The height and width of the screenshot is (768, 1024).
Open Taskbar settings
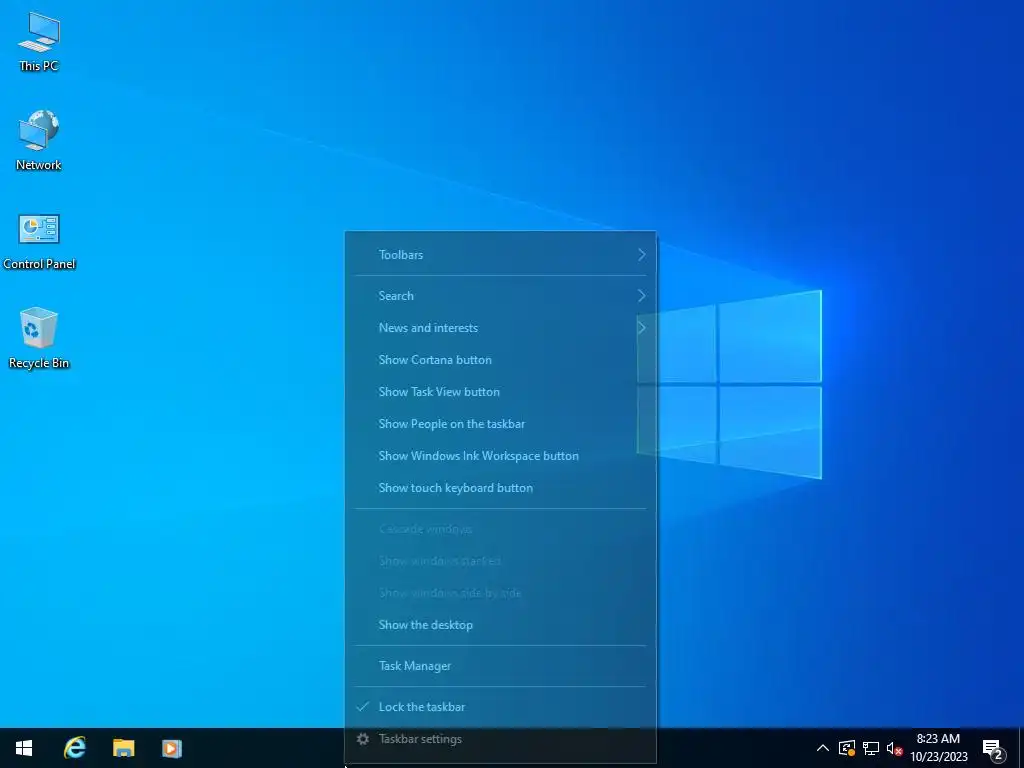[500, 739]
